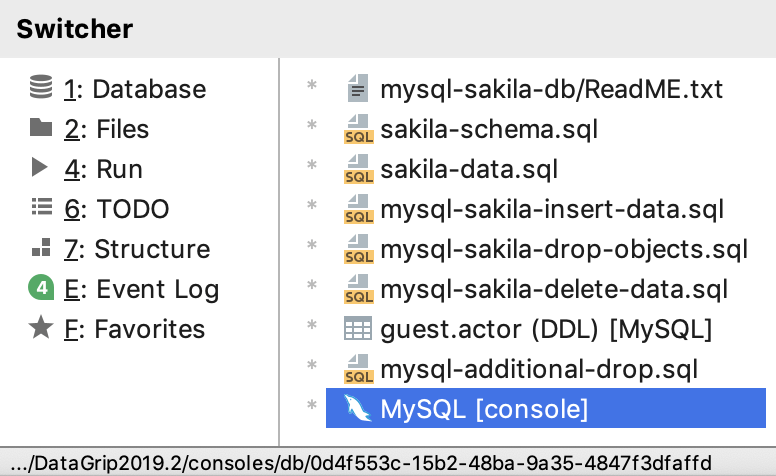The height and width of the screenshot is (476, 776).
Task: Click the Structure tool window icon
Action: point(41,249)
